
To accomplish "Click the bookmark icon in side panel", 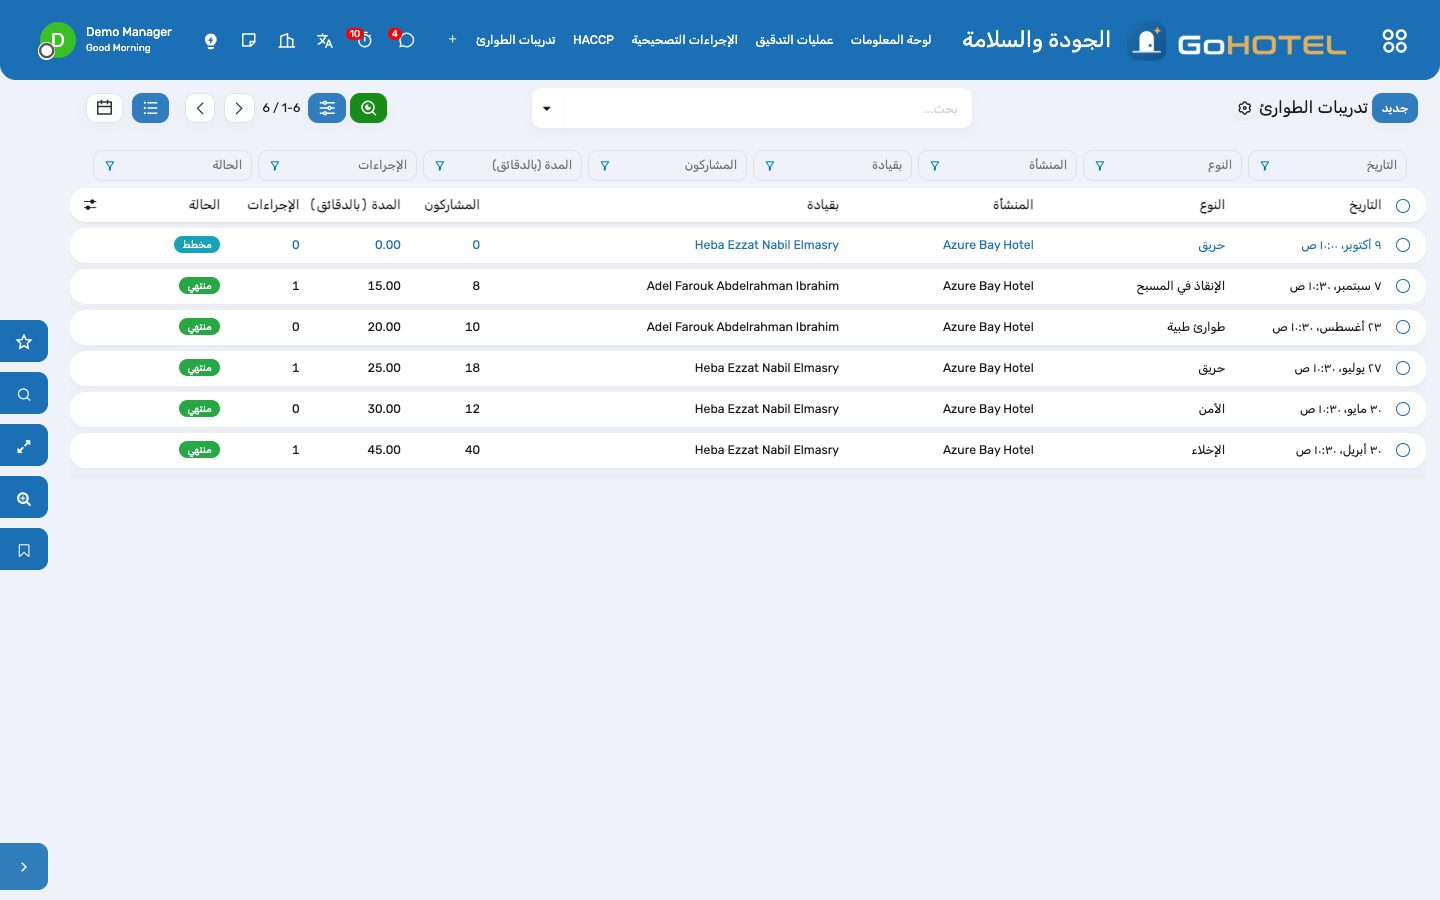I will [24, 550].
